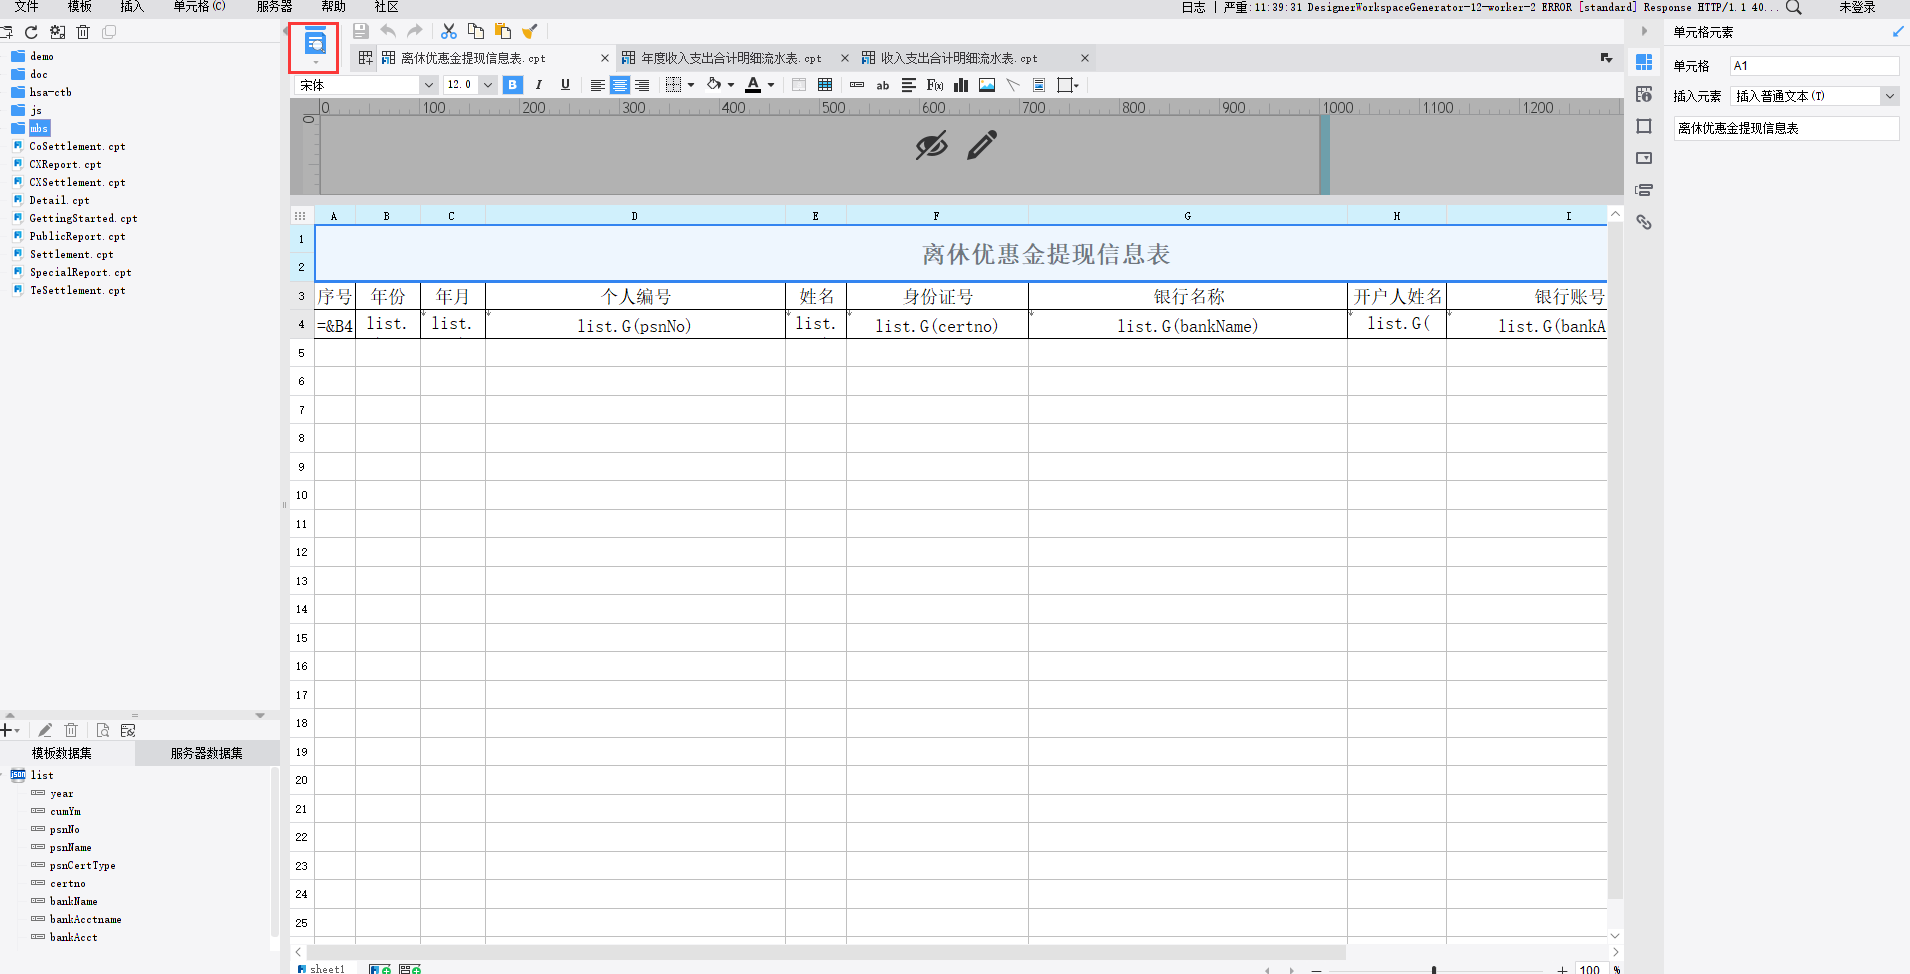The width and height of the screenshot is (1910, 974).
Task: Click zoom slider at bottom right
Action: pyautogui.click(x=1434, y=969)
